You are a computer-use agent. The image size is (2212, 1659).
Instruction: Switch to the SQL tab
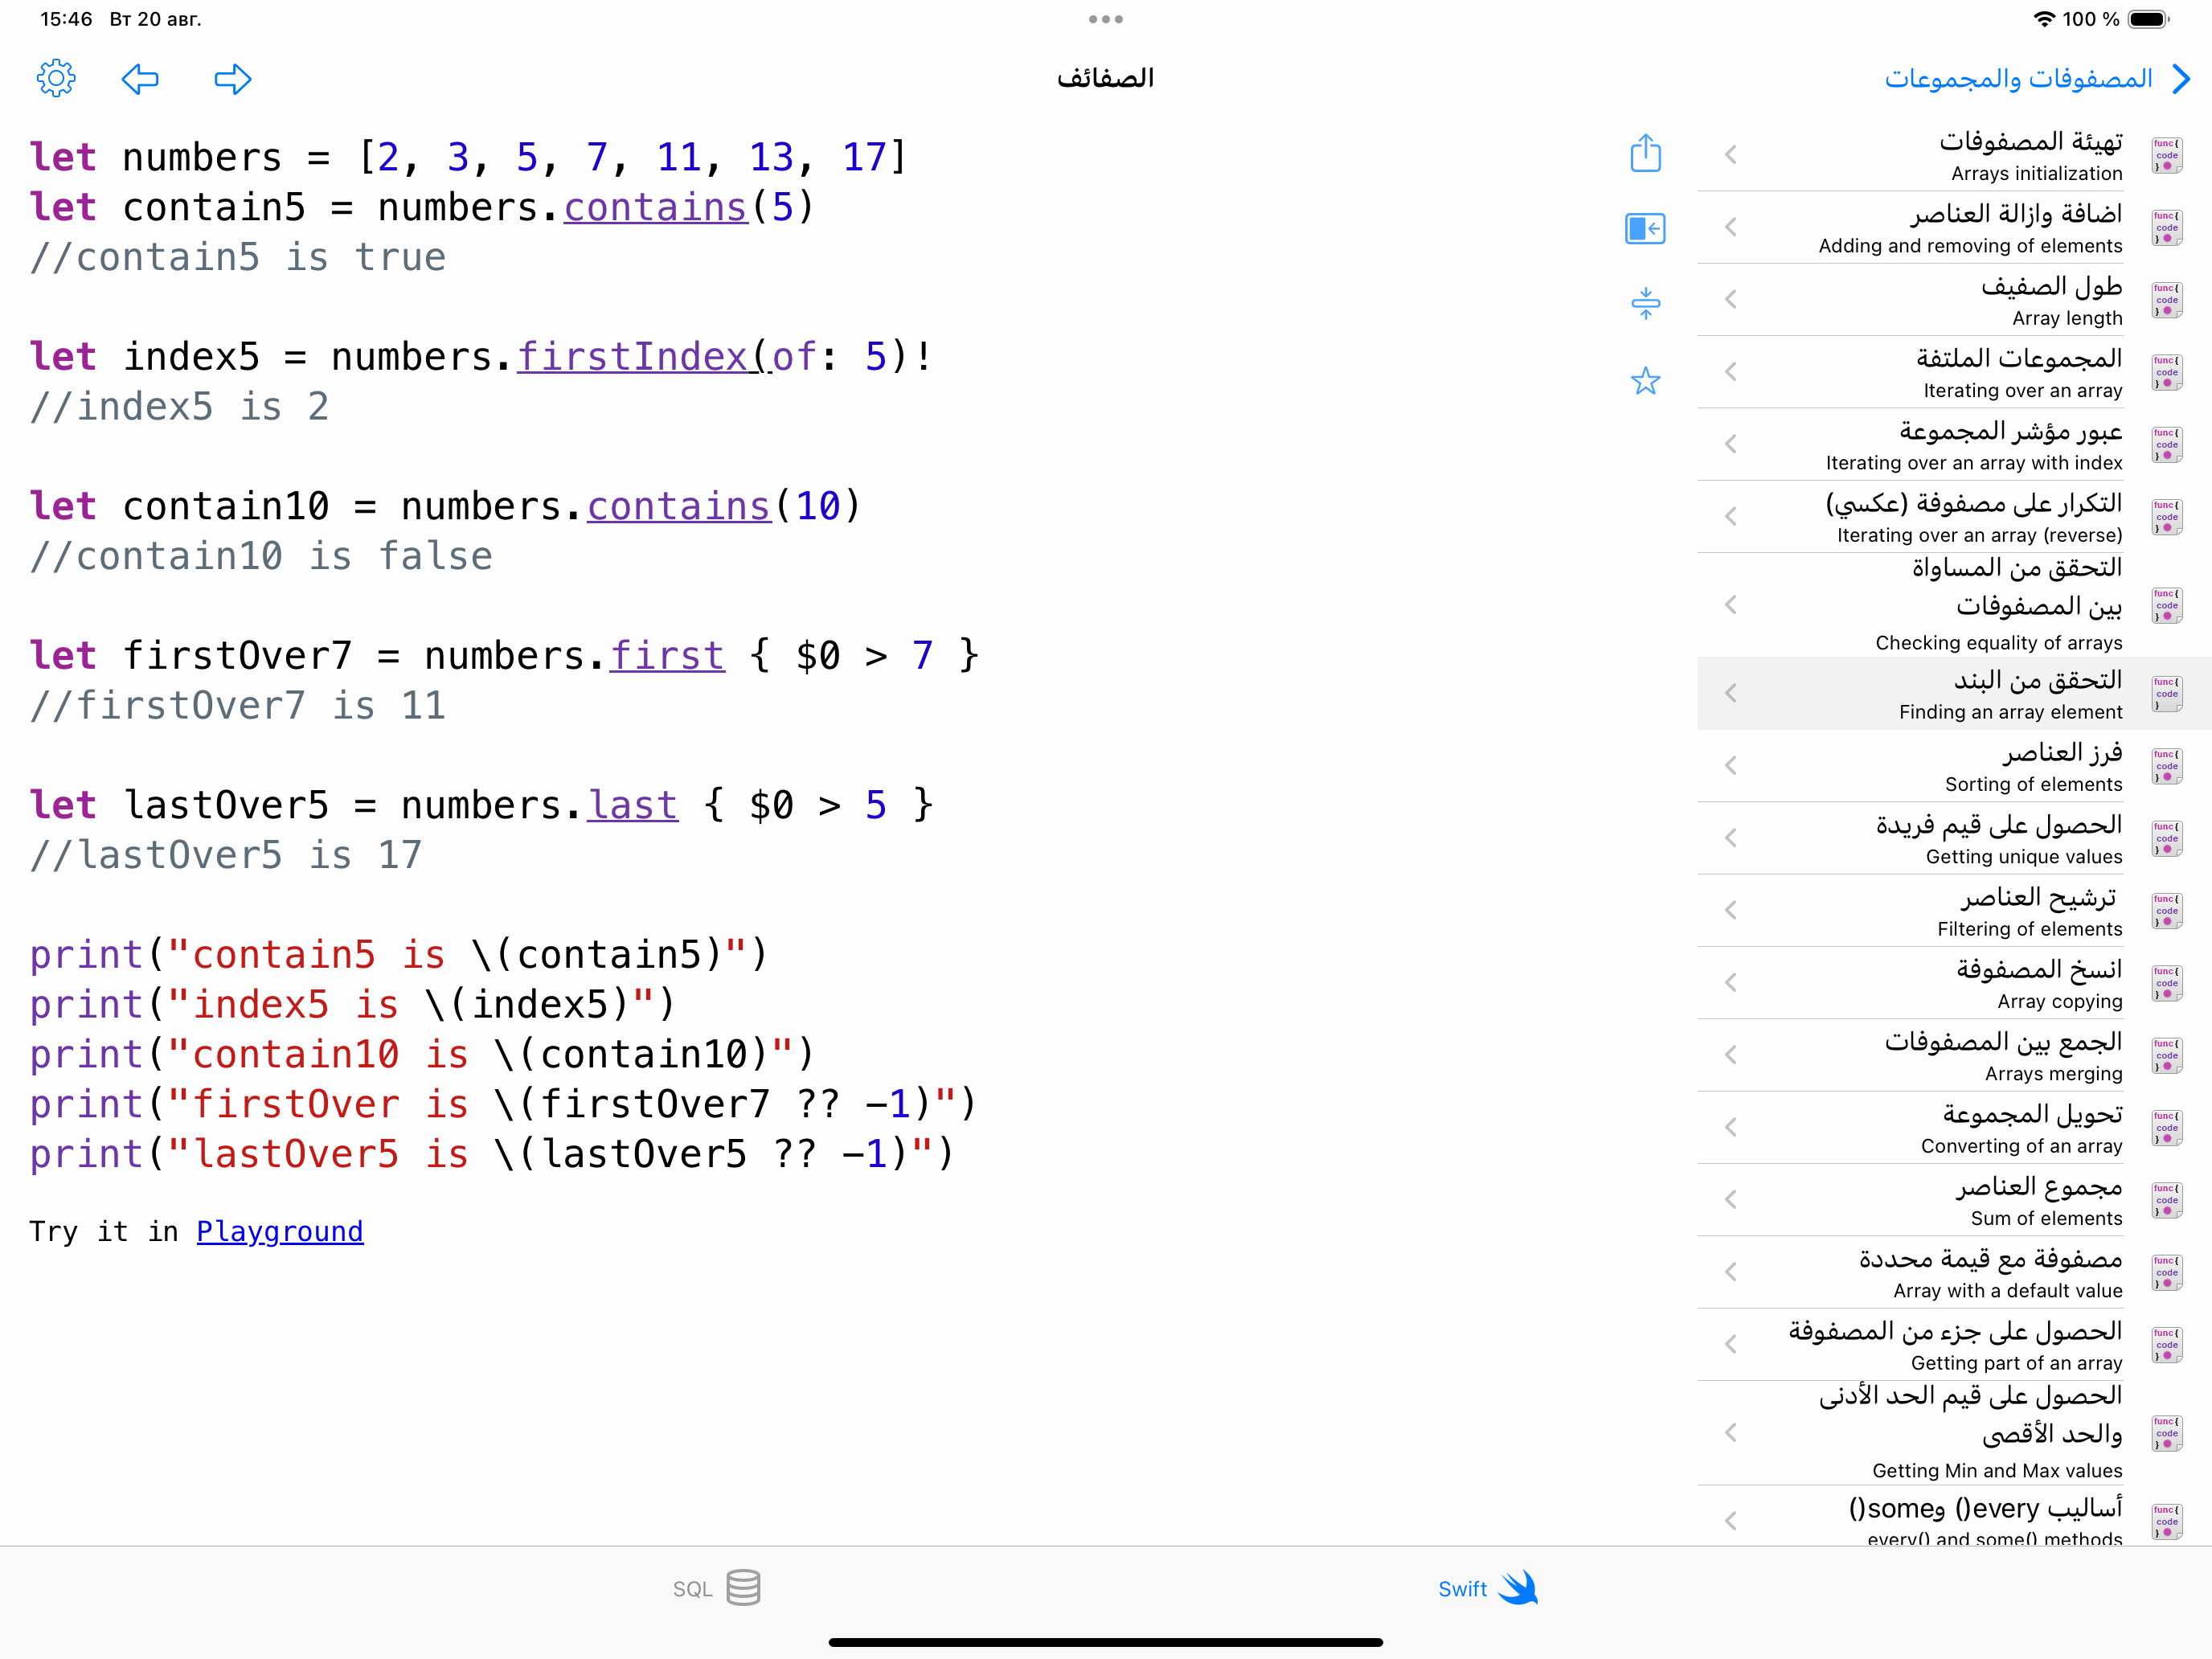pyautogui.click(x=716, y=1588)
